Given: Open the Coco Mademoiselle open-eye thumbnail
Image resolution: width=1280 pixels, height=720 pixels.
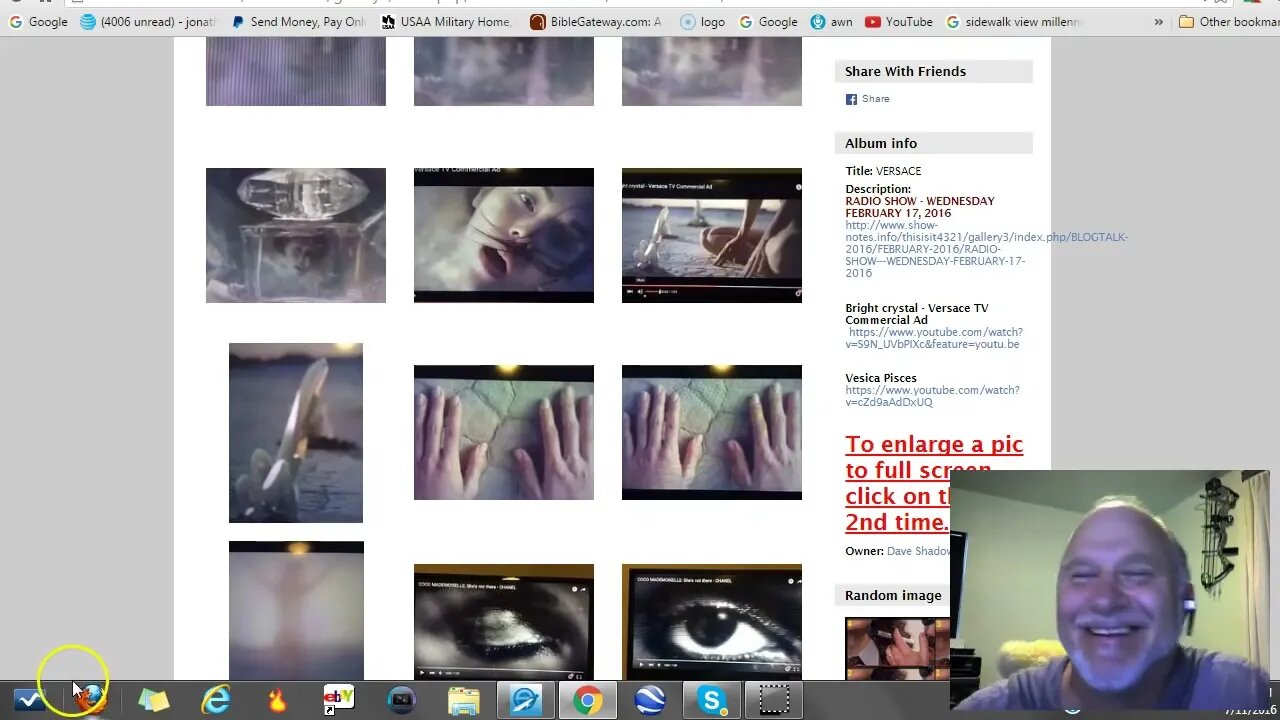Looking at the screenshot, I should point(712,622).
